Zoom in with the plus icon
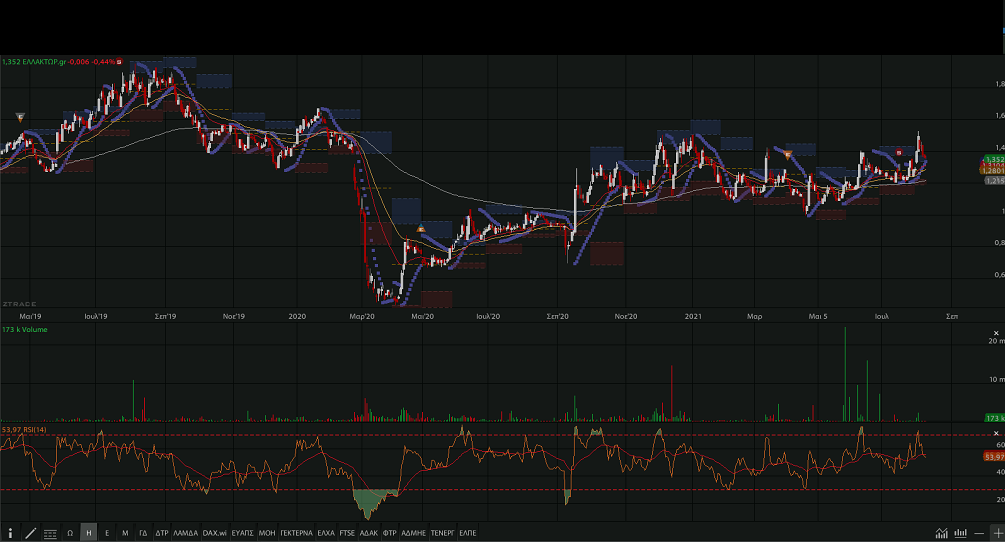 (x=996, y=533)
